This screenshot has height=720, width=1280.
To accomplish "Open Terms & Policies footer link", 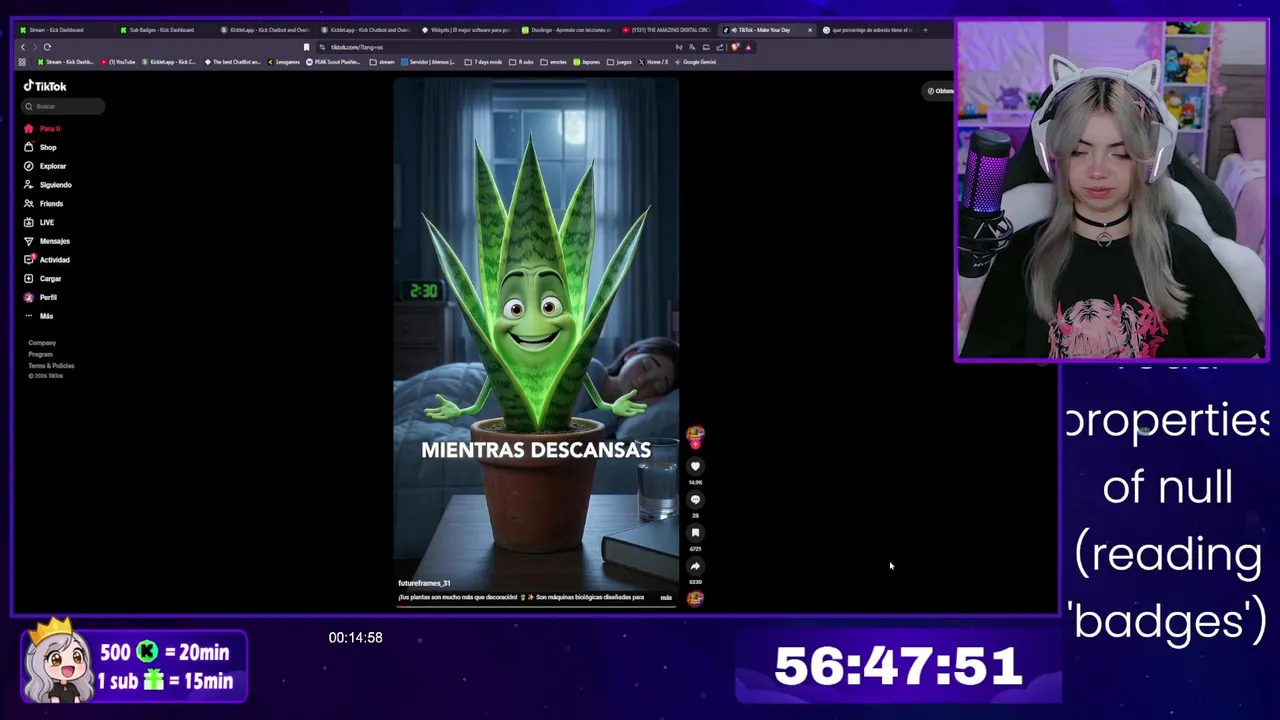I will (x=51, y=365).
